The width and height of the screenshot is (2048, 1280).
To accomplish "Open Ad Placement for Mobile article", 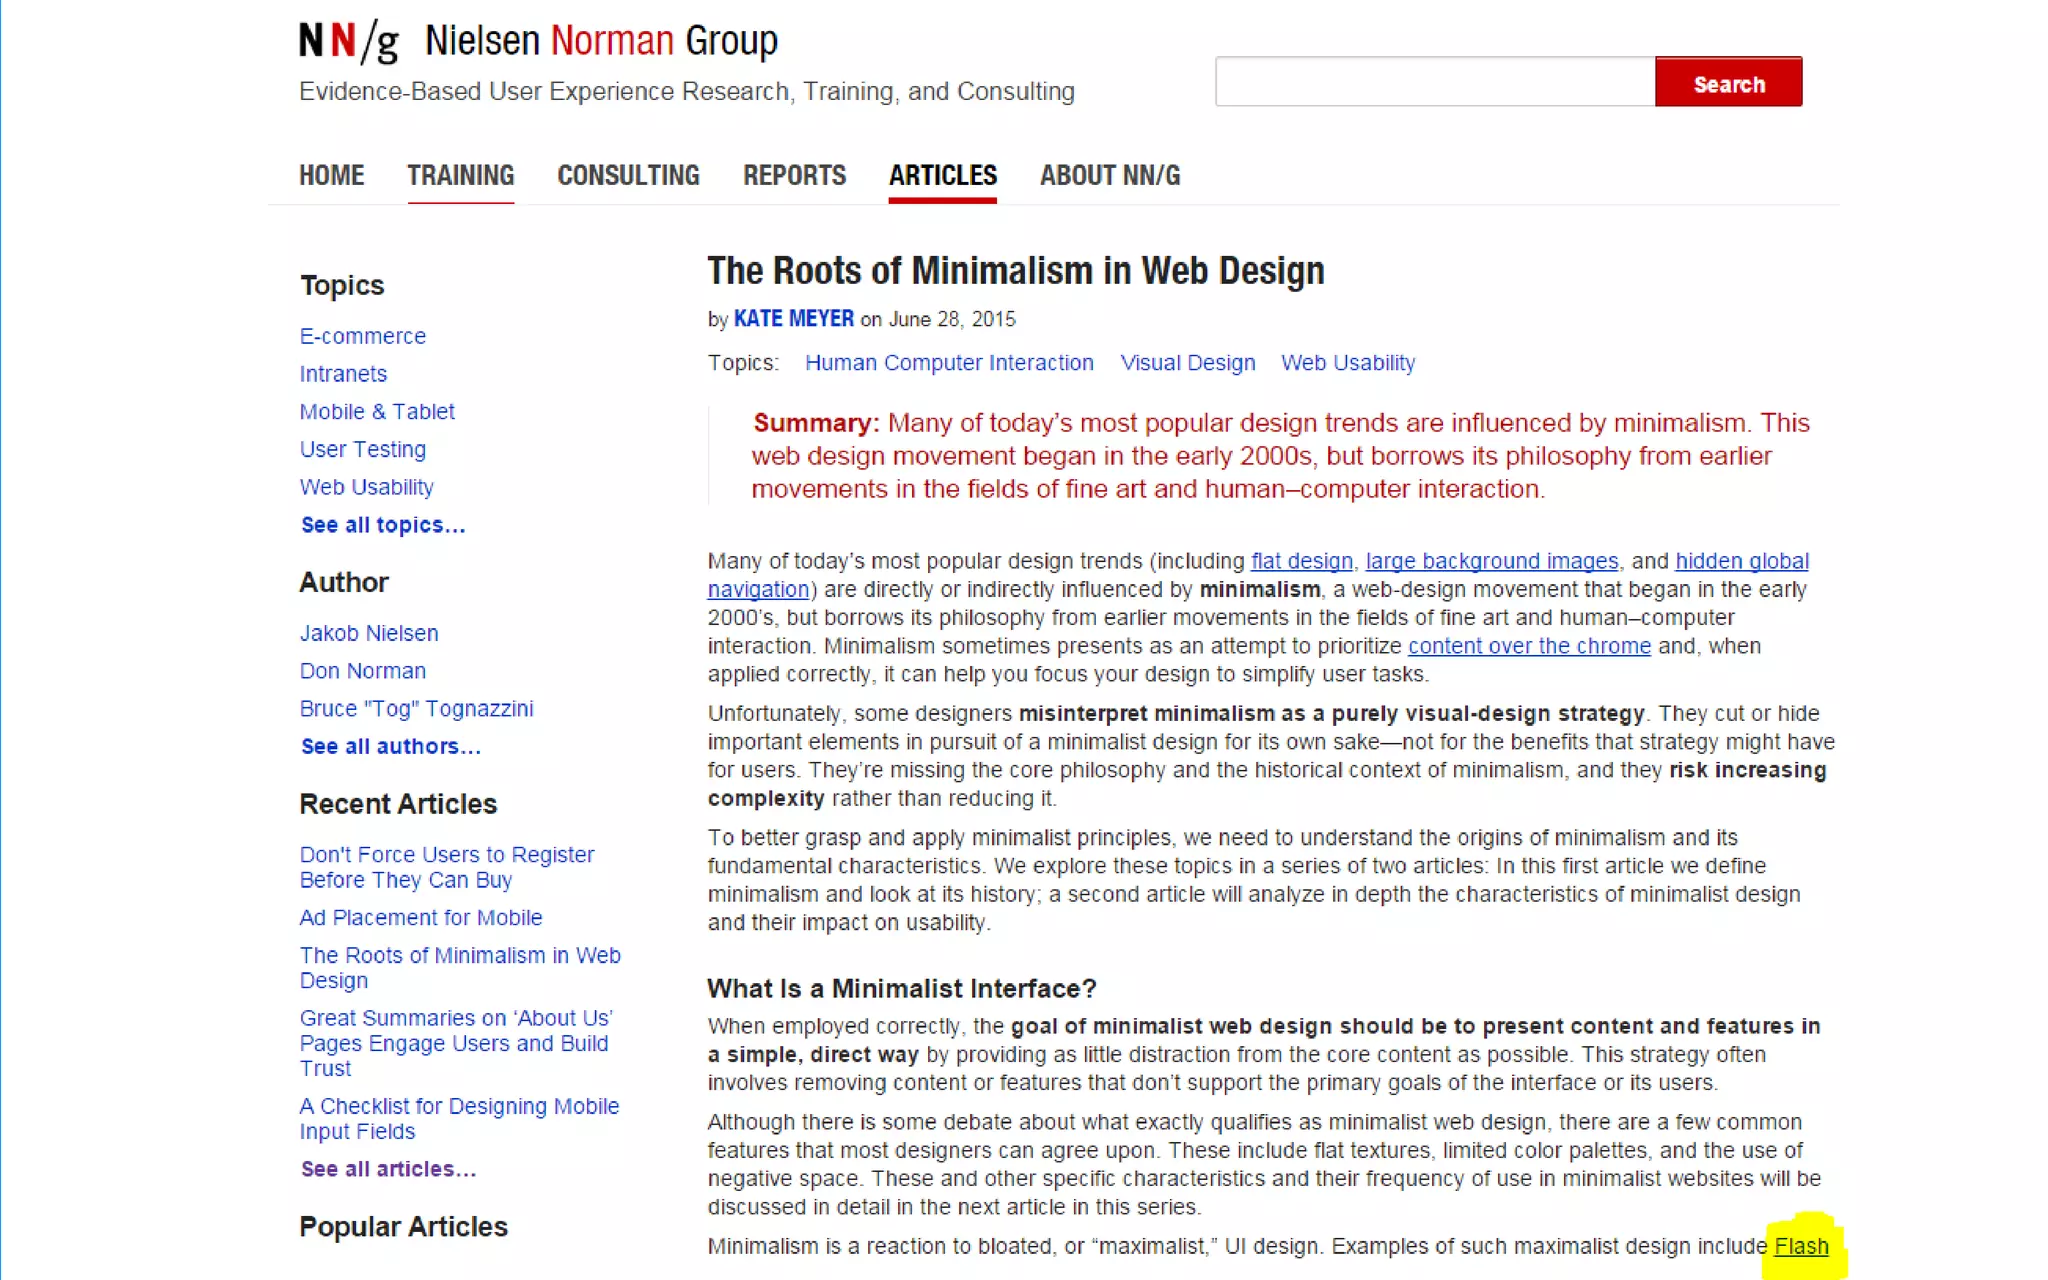I will 420,917.
